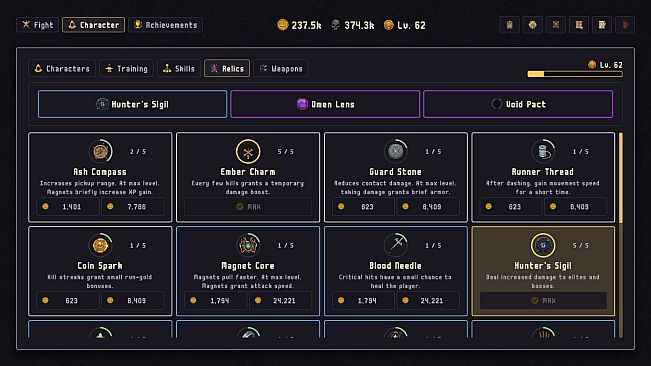This screenshot has height=366, width=651.
Task: Switch to the Weapons tab
Action: (281, 68)
